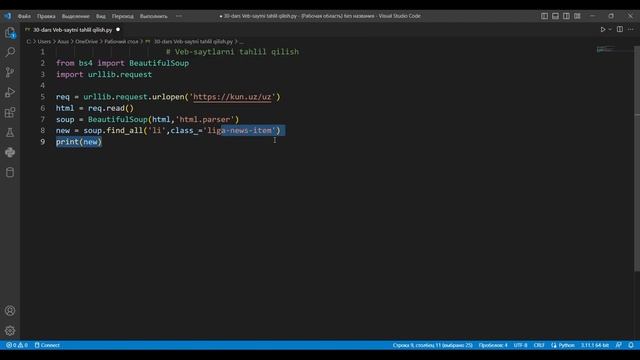Screen dimensions: 640x360
Task: Open the Переход menu
Action: 122,16
